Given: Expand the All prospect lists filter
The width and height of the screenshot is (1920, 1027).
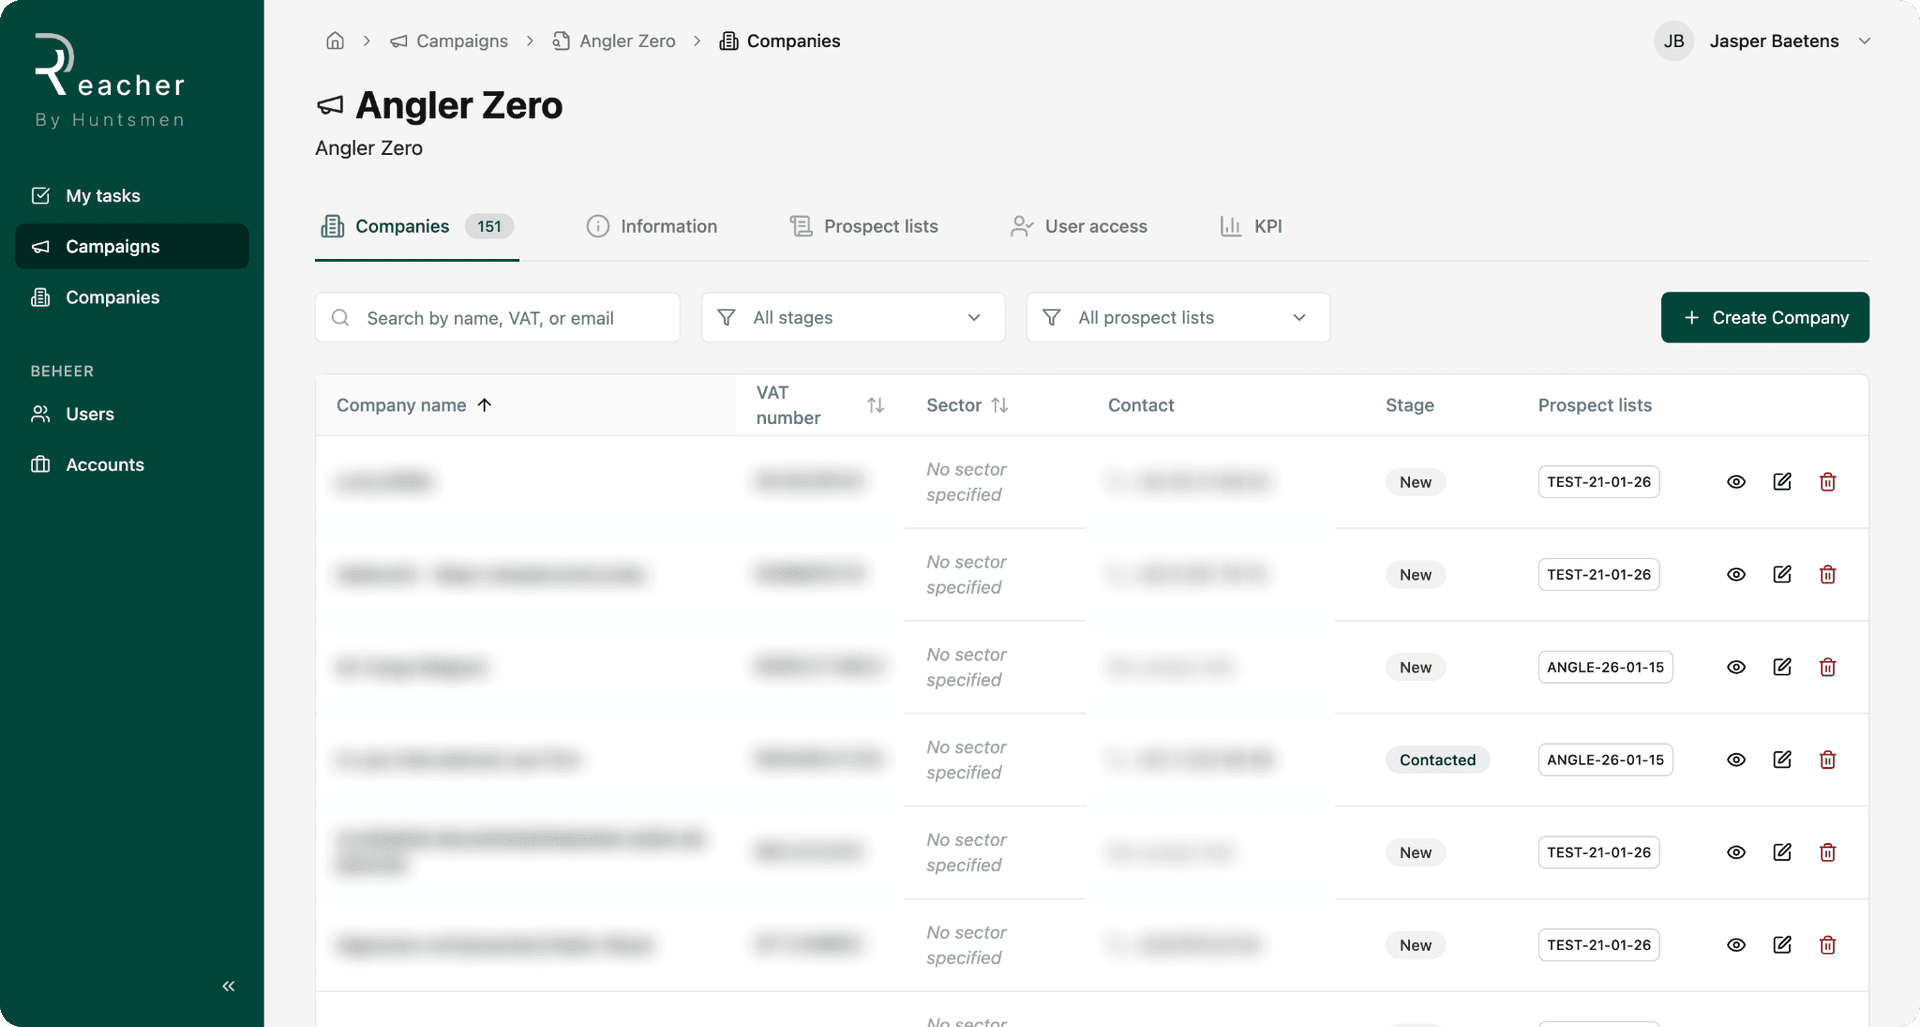Looking at the screenshot, I should pyautogui.click(x=1178, y=317).
